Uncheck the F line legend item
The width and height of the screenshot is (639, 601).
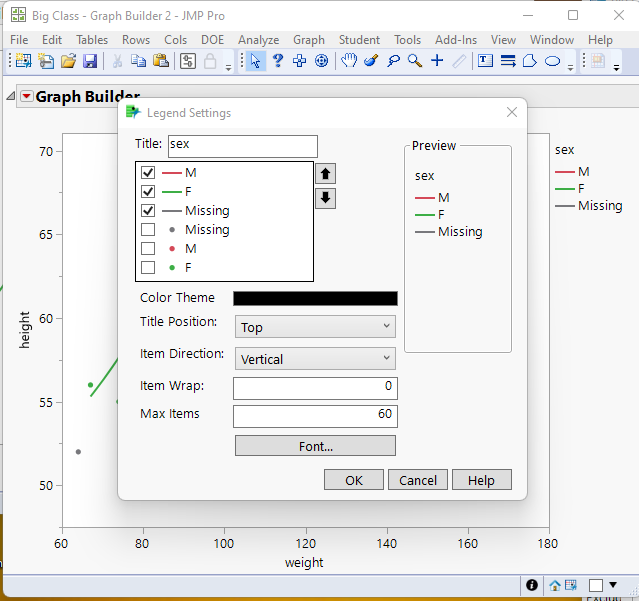pos(148,192)
